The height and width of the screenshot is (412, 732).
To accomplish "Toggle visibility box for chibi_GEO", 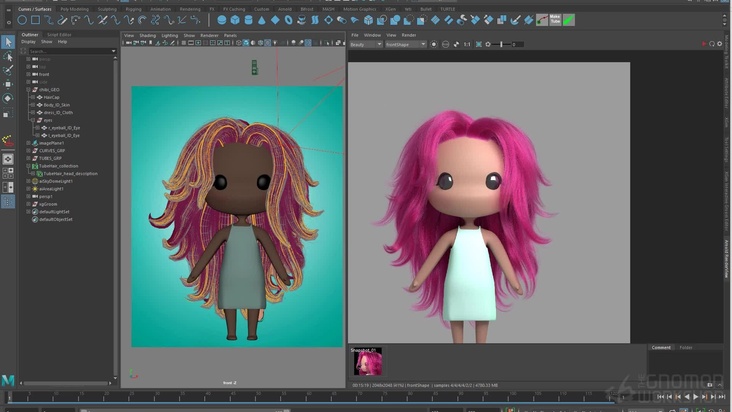I will click(28, 89).
